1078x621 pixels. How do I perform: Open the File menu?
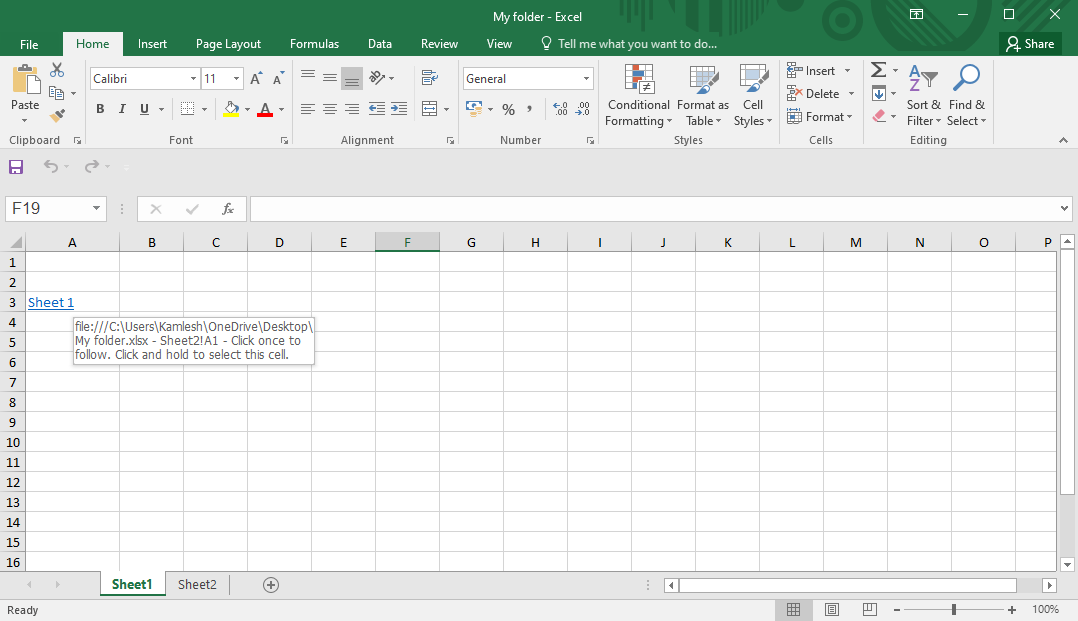(x=29, y=44)
